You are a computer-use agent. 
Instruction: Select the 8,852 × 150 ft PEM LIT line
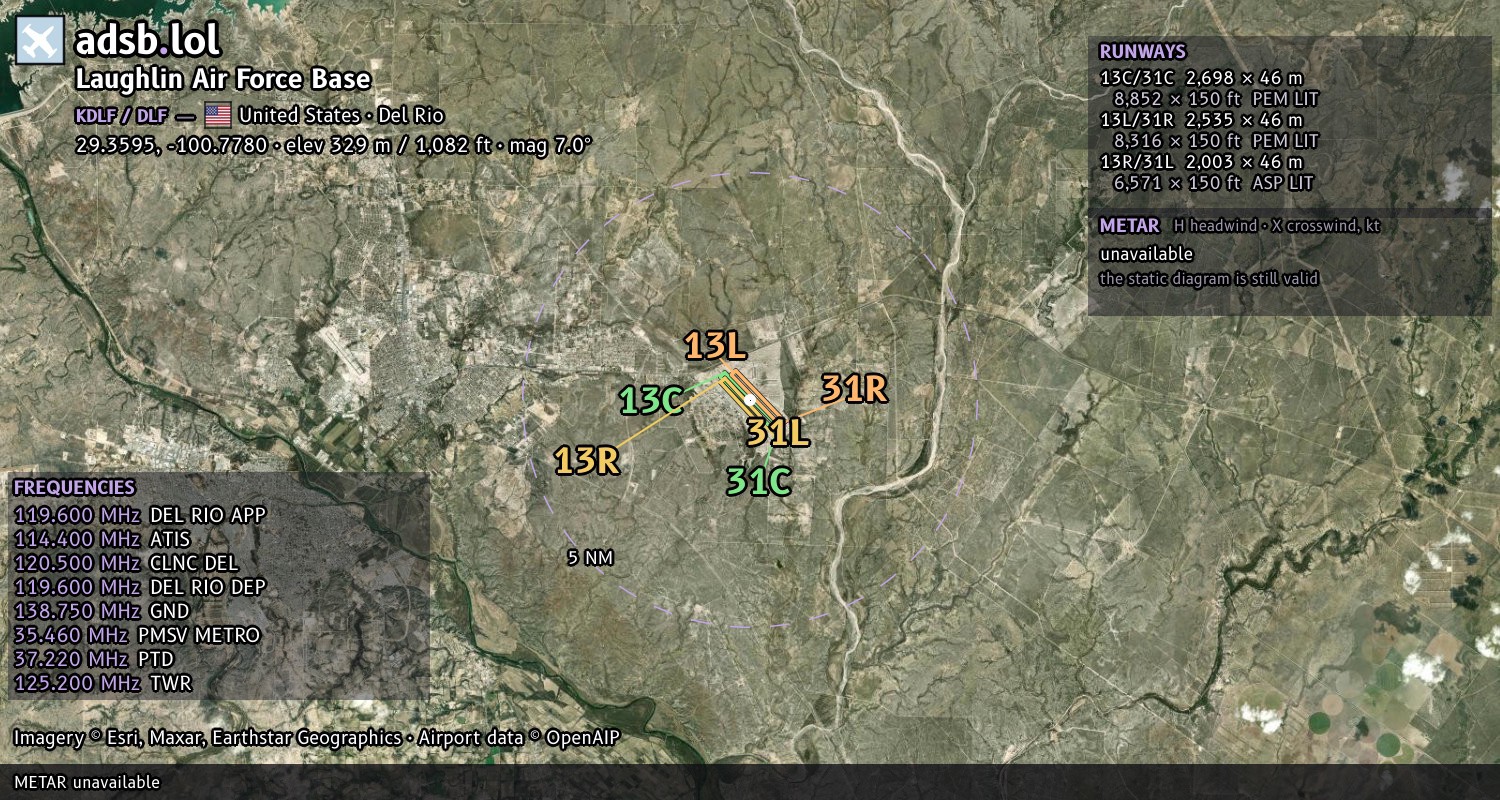(x=1216, y=99)
